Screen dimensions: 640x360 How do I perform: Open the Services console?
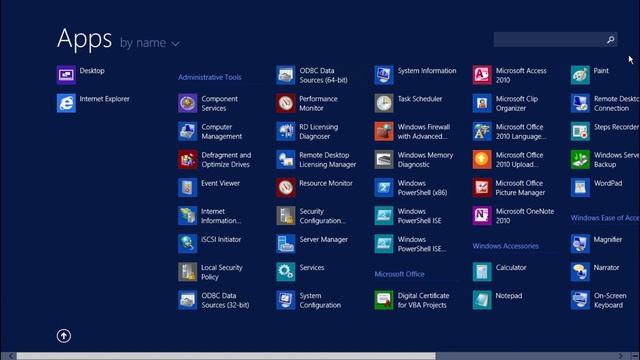[301, 272]
